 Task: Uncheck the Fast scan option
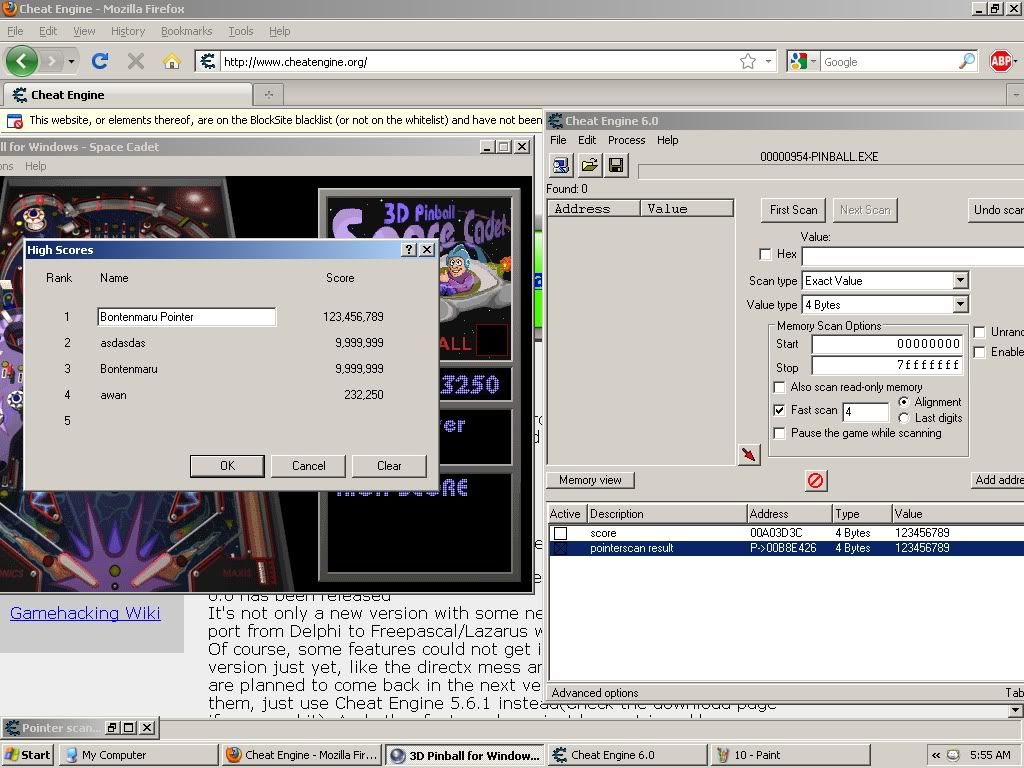[x=779, y=410]
